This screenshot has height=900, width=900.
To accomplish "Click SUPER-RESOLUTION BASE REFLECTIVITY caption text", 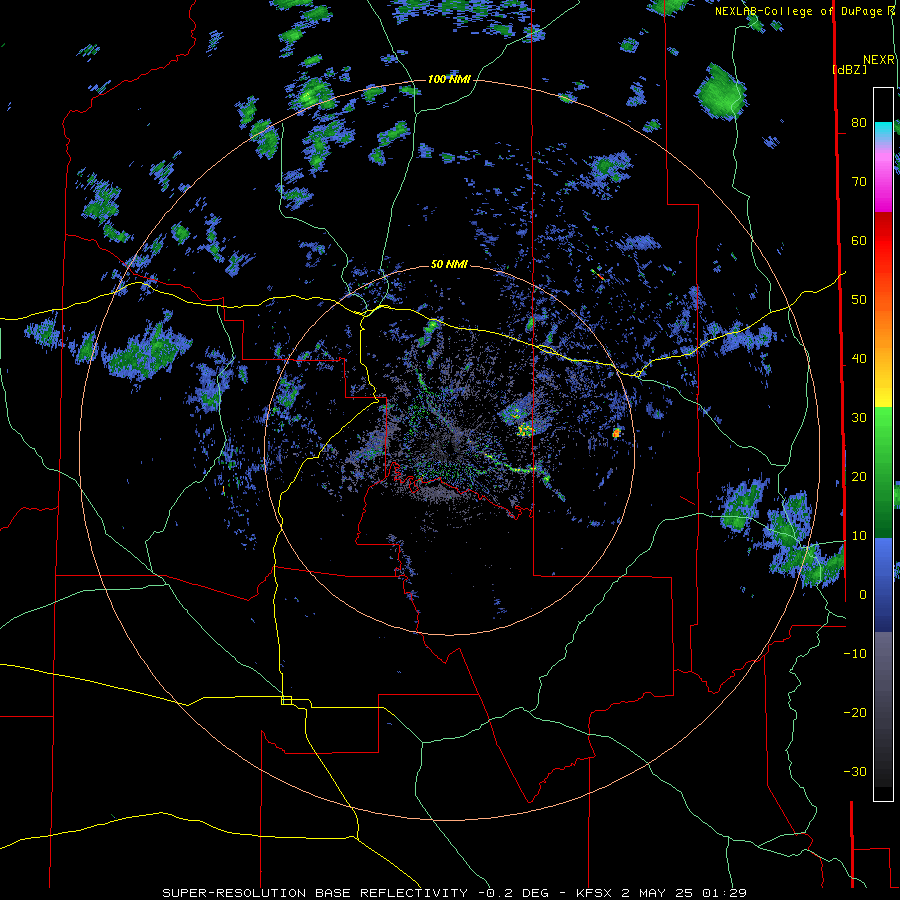I will (315, 893).
